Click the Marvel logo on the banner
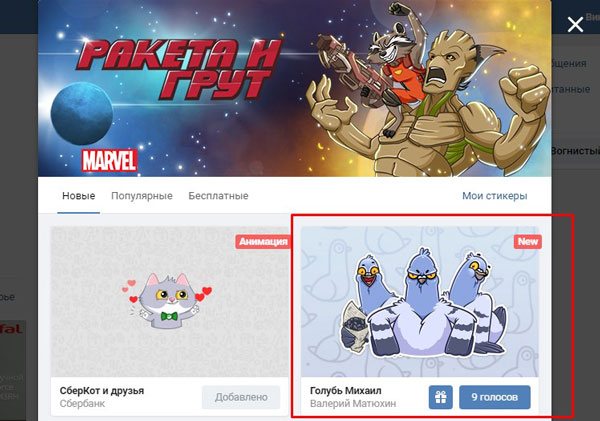 click(109, 160)
